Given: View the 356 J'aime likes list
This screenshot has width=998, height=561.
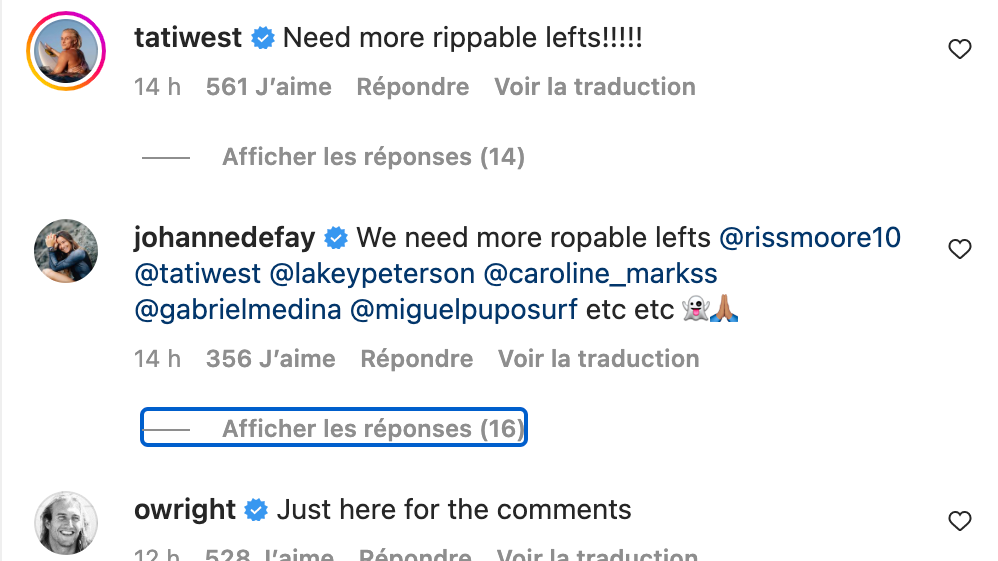Looking at the screenshot, I should pos(270,359).
